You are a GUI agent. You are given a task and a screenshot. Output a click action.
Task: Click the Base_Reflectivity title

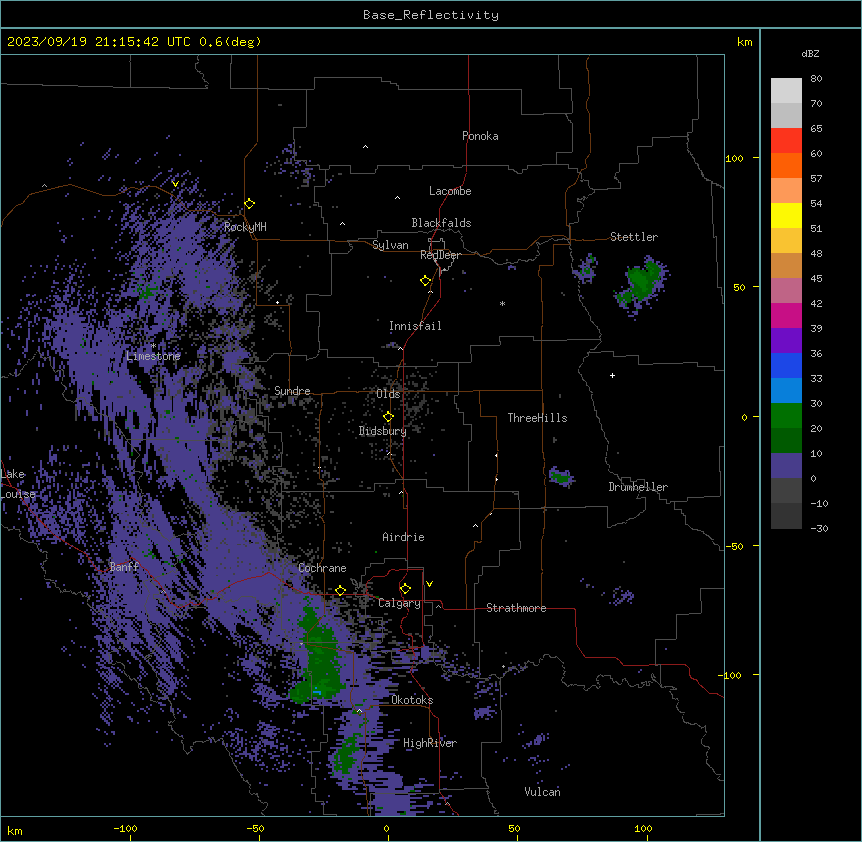(431, 15)
